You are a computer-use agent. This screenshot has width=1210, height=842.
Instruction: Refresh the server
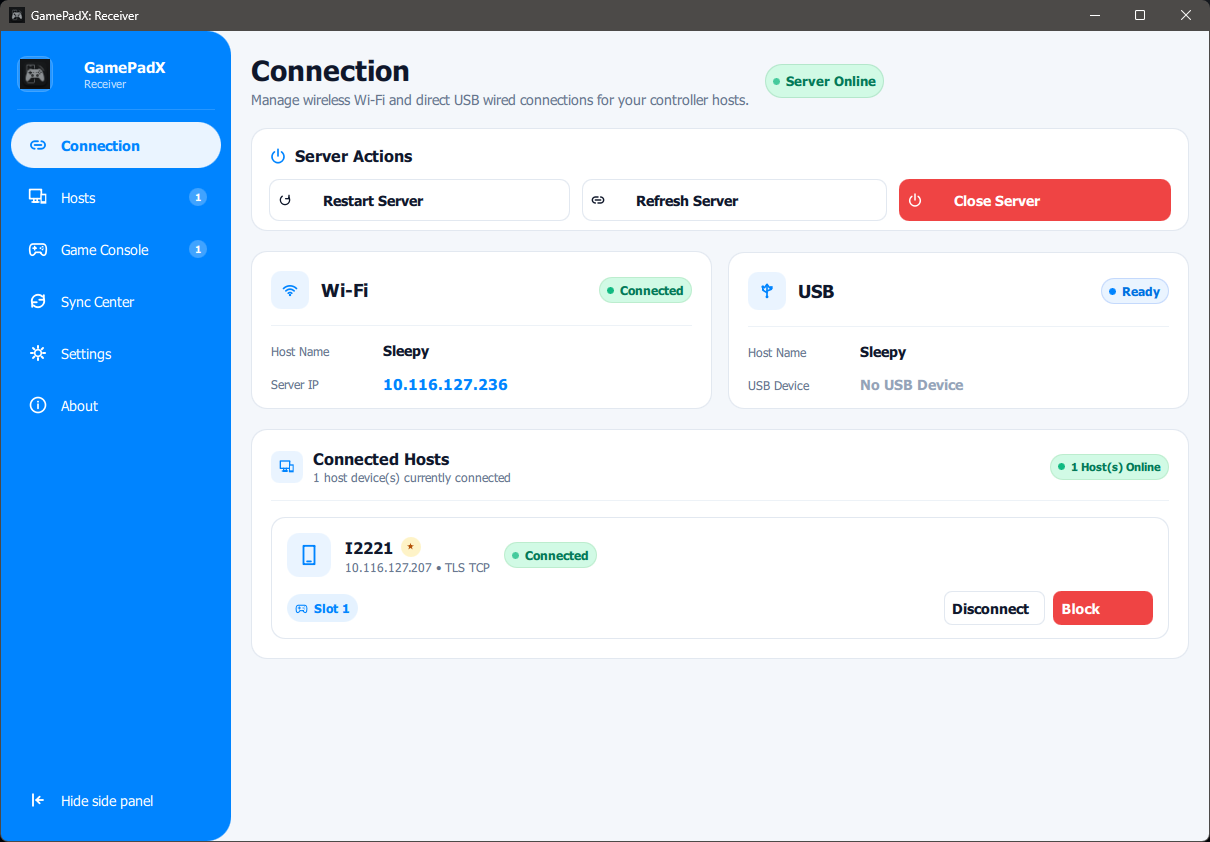coord(734,200)
